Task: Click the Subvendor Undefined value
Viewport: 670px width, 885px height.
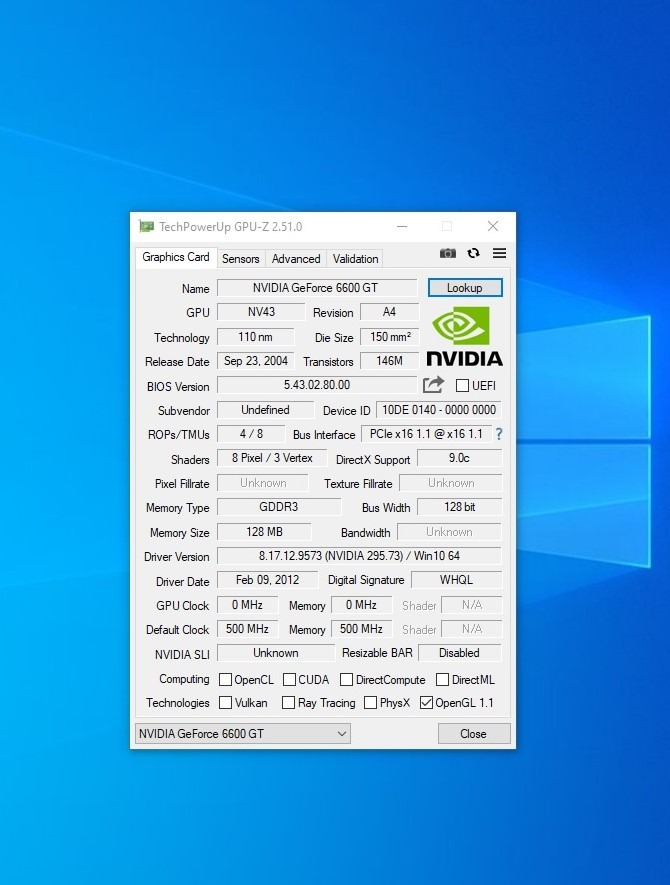Action: tap(265, 410)
